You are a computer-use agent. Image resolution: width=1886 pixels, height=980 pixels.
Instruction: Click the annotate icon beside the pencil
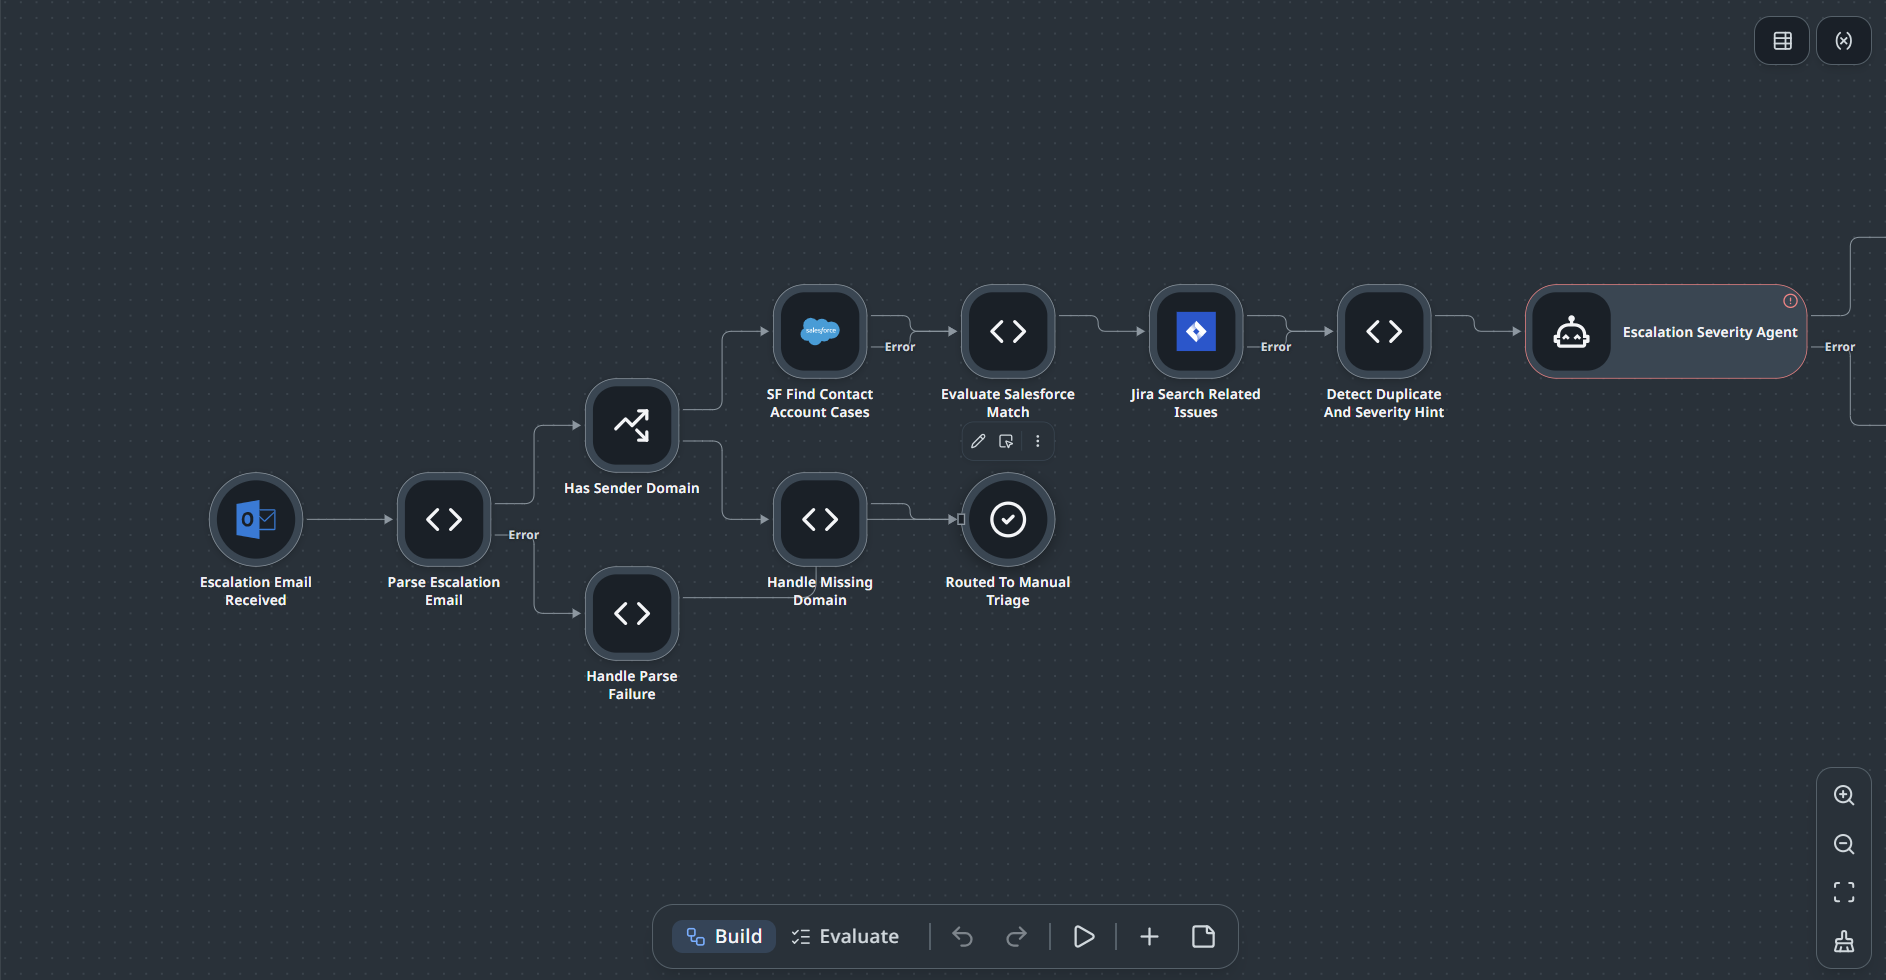1006,441
